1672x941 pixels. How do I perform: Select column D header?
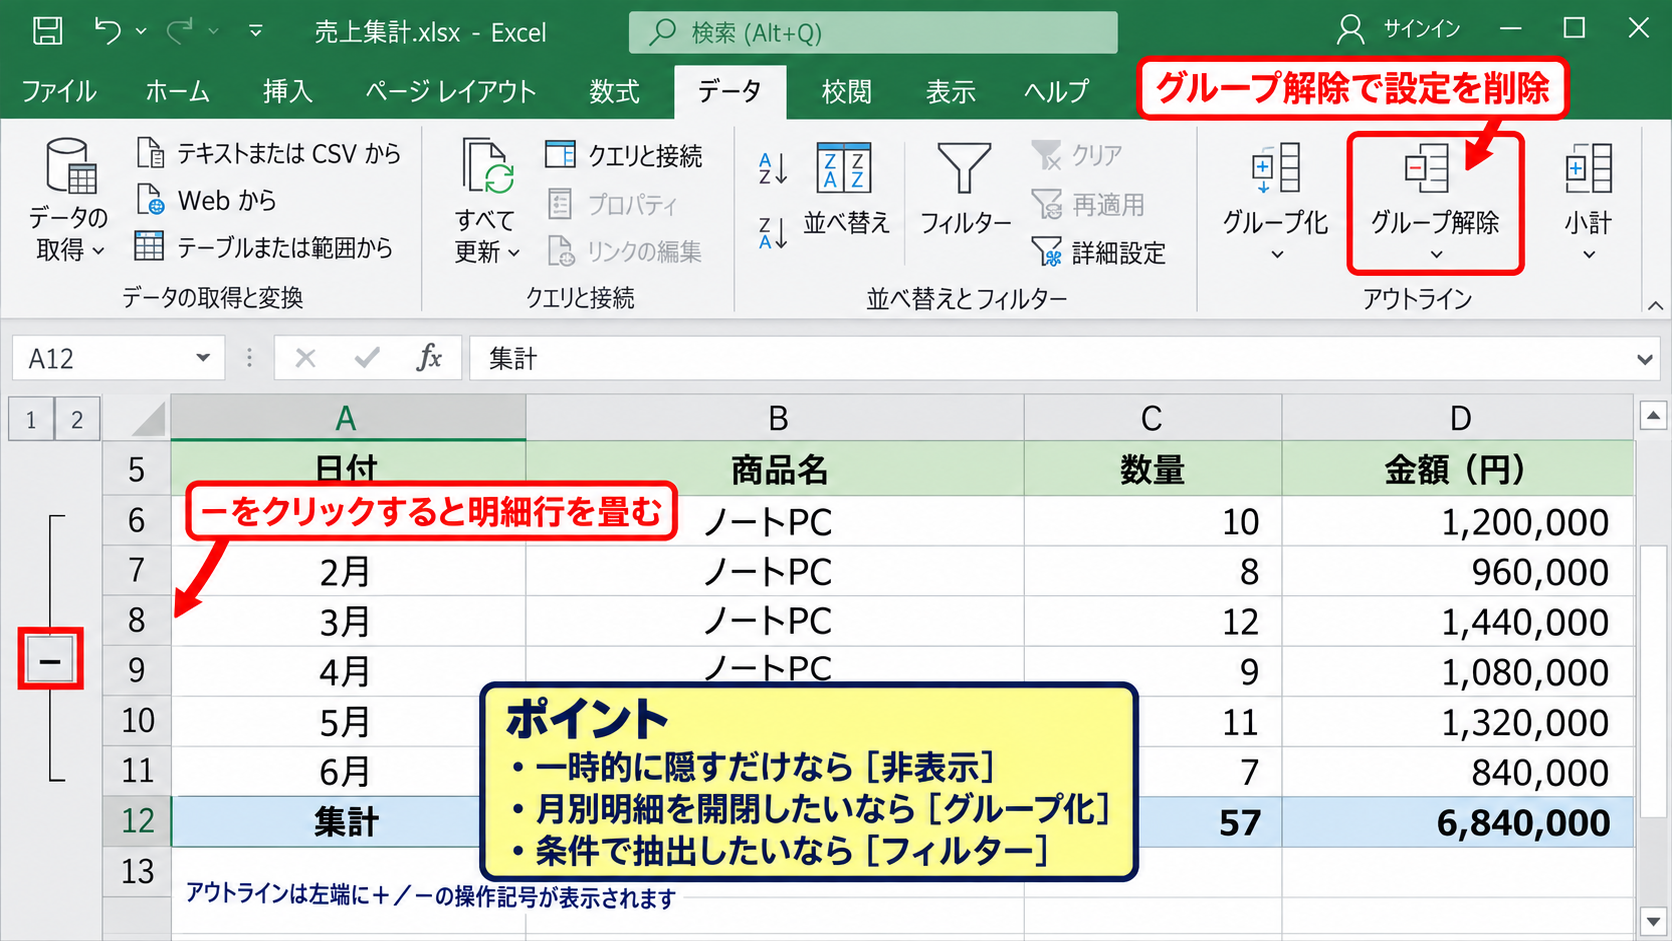pos(1459,417)
